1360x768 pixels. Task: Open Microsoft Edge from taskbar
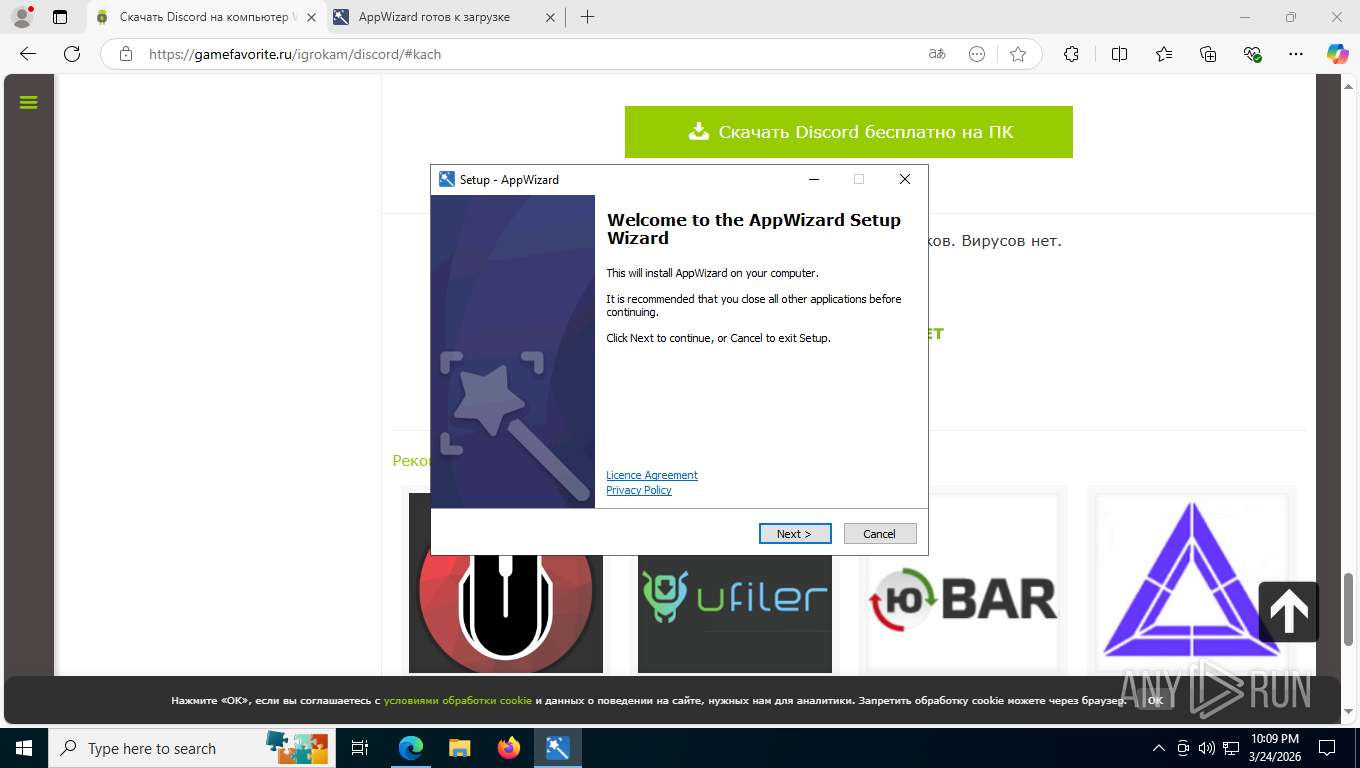(x=411, y=748)
